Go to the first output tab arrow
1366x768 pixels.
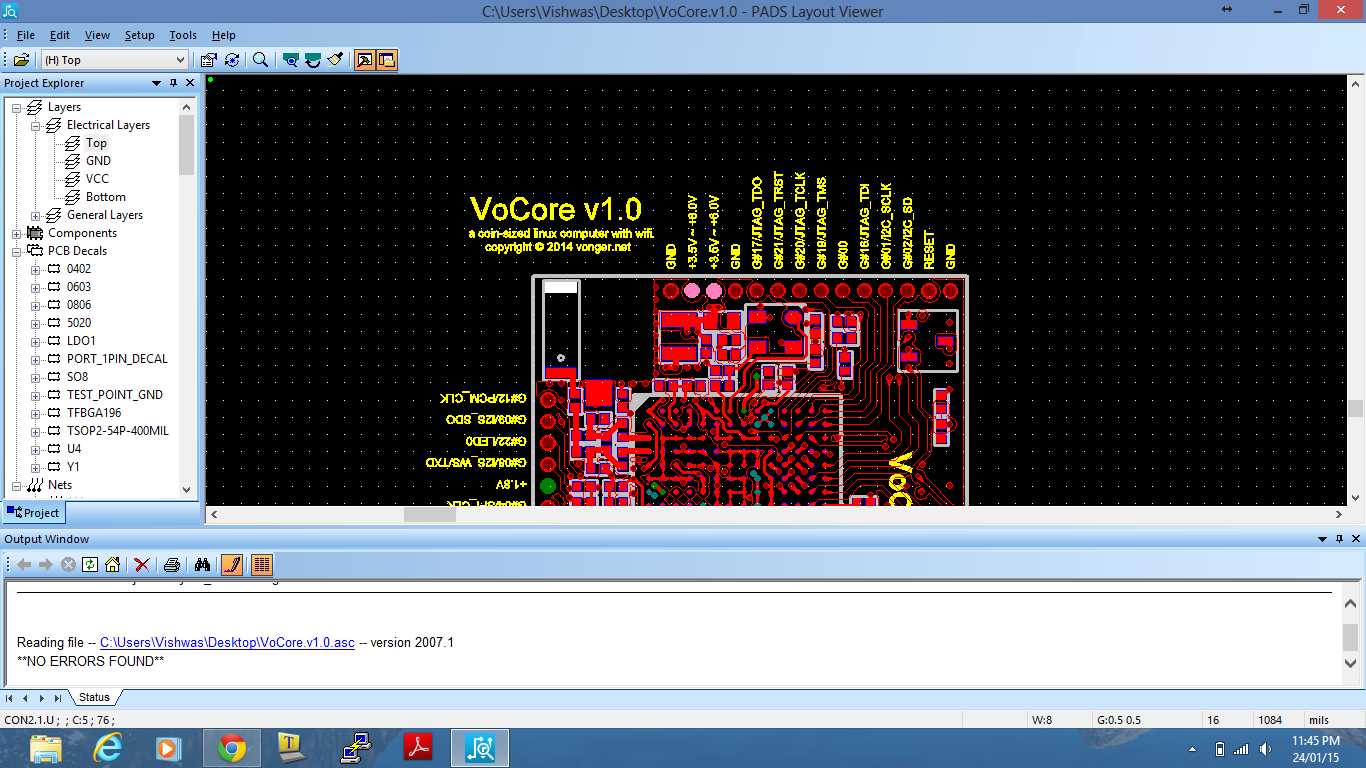click(11, 697)
